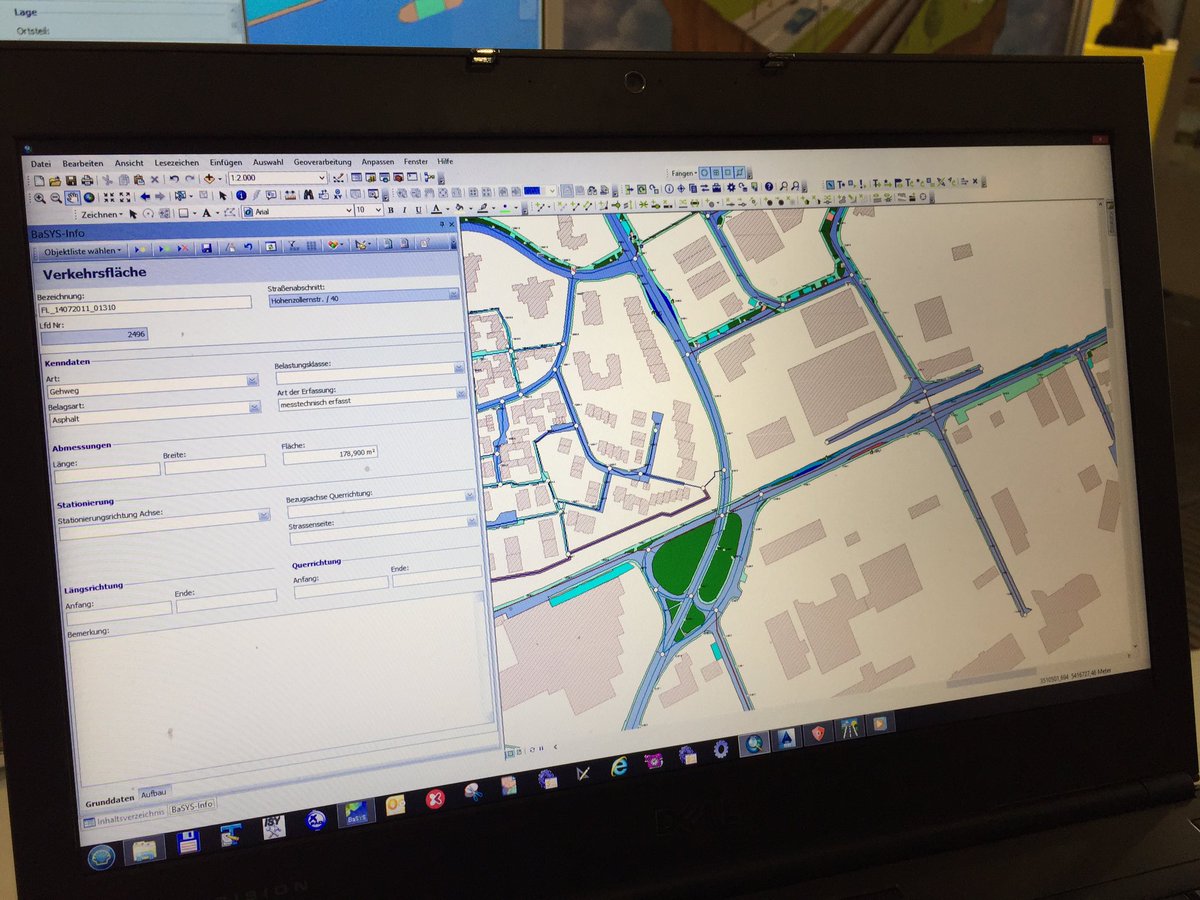Click the go-back navigation arrow on the toolbar
This screenshot has width=1200, height=900.
point(145,195)
